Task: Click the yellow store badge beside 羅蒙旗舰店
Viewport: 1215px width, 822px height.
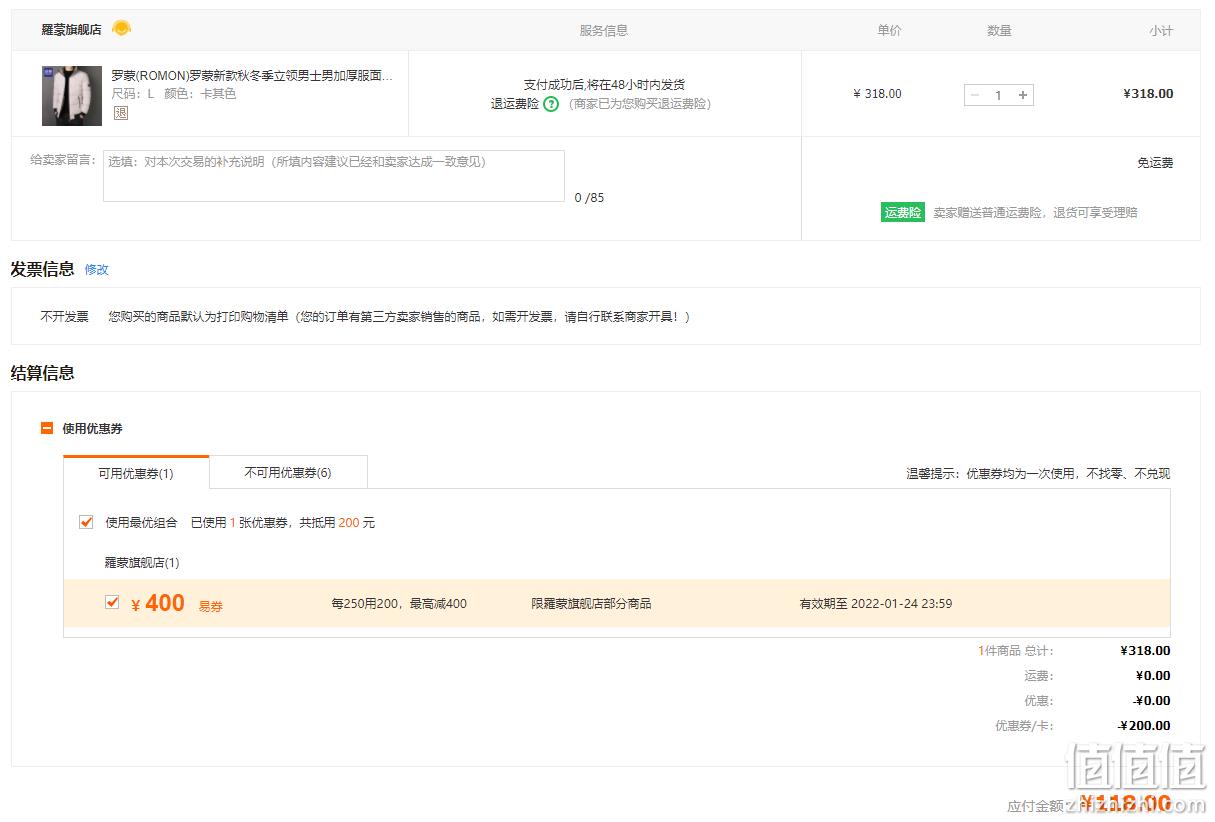Action: point(121,28)
